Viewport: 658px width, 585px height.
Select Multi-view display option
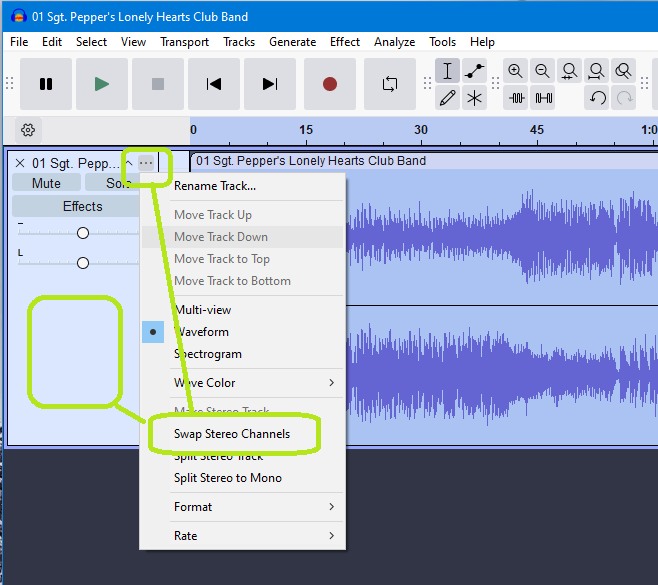coord(243,310)
